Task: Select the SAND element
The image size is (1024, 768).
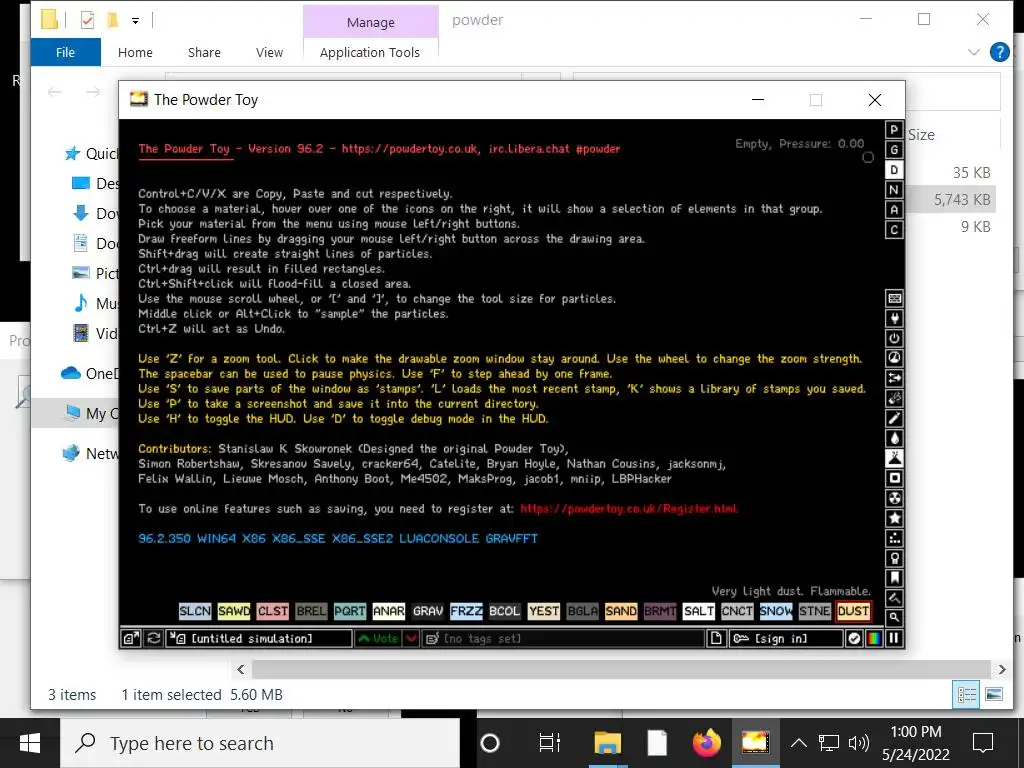Action: (x=620, y=611)
